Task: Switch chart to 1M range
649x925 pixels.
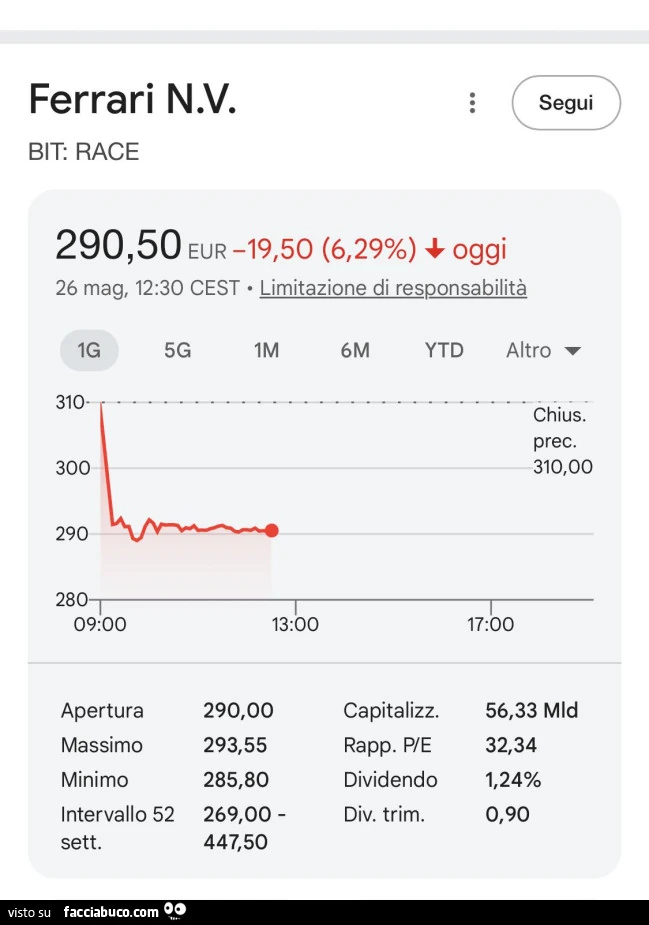Action: tap(267, 350)
